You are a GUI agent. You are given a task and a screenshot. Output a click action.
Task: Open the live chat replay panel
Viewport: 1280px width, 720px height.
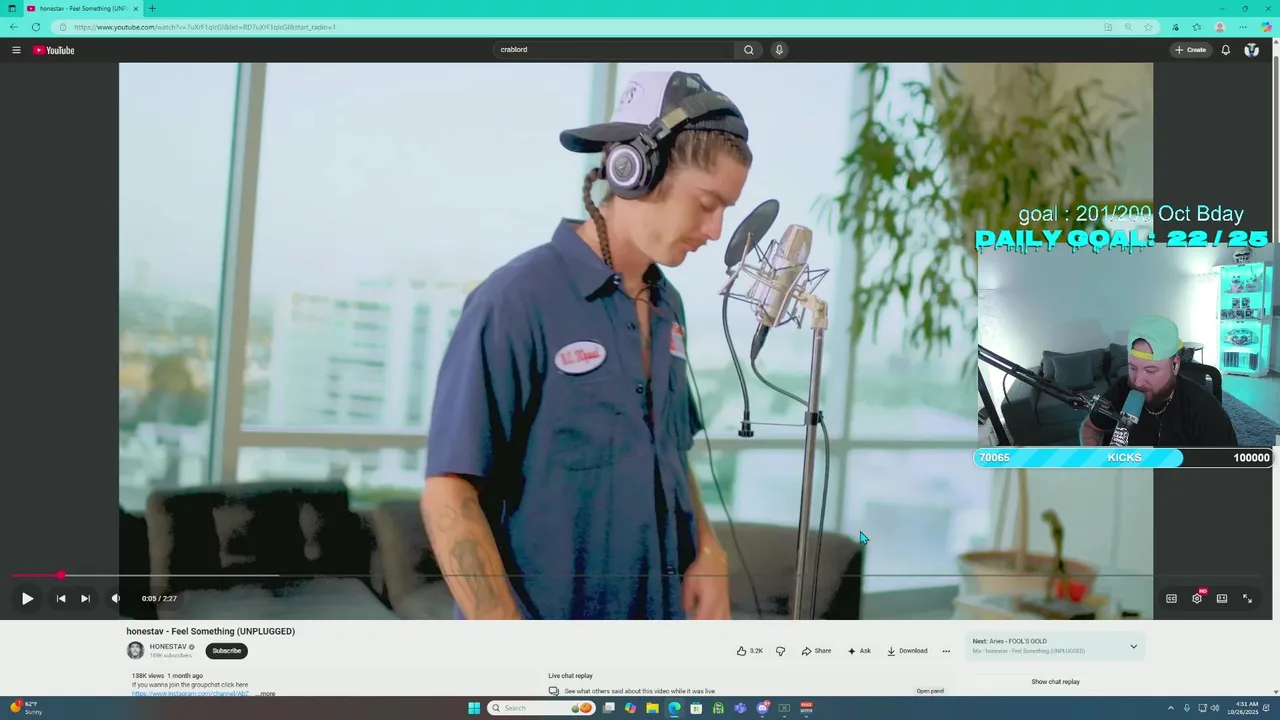(930, 691)
